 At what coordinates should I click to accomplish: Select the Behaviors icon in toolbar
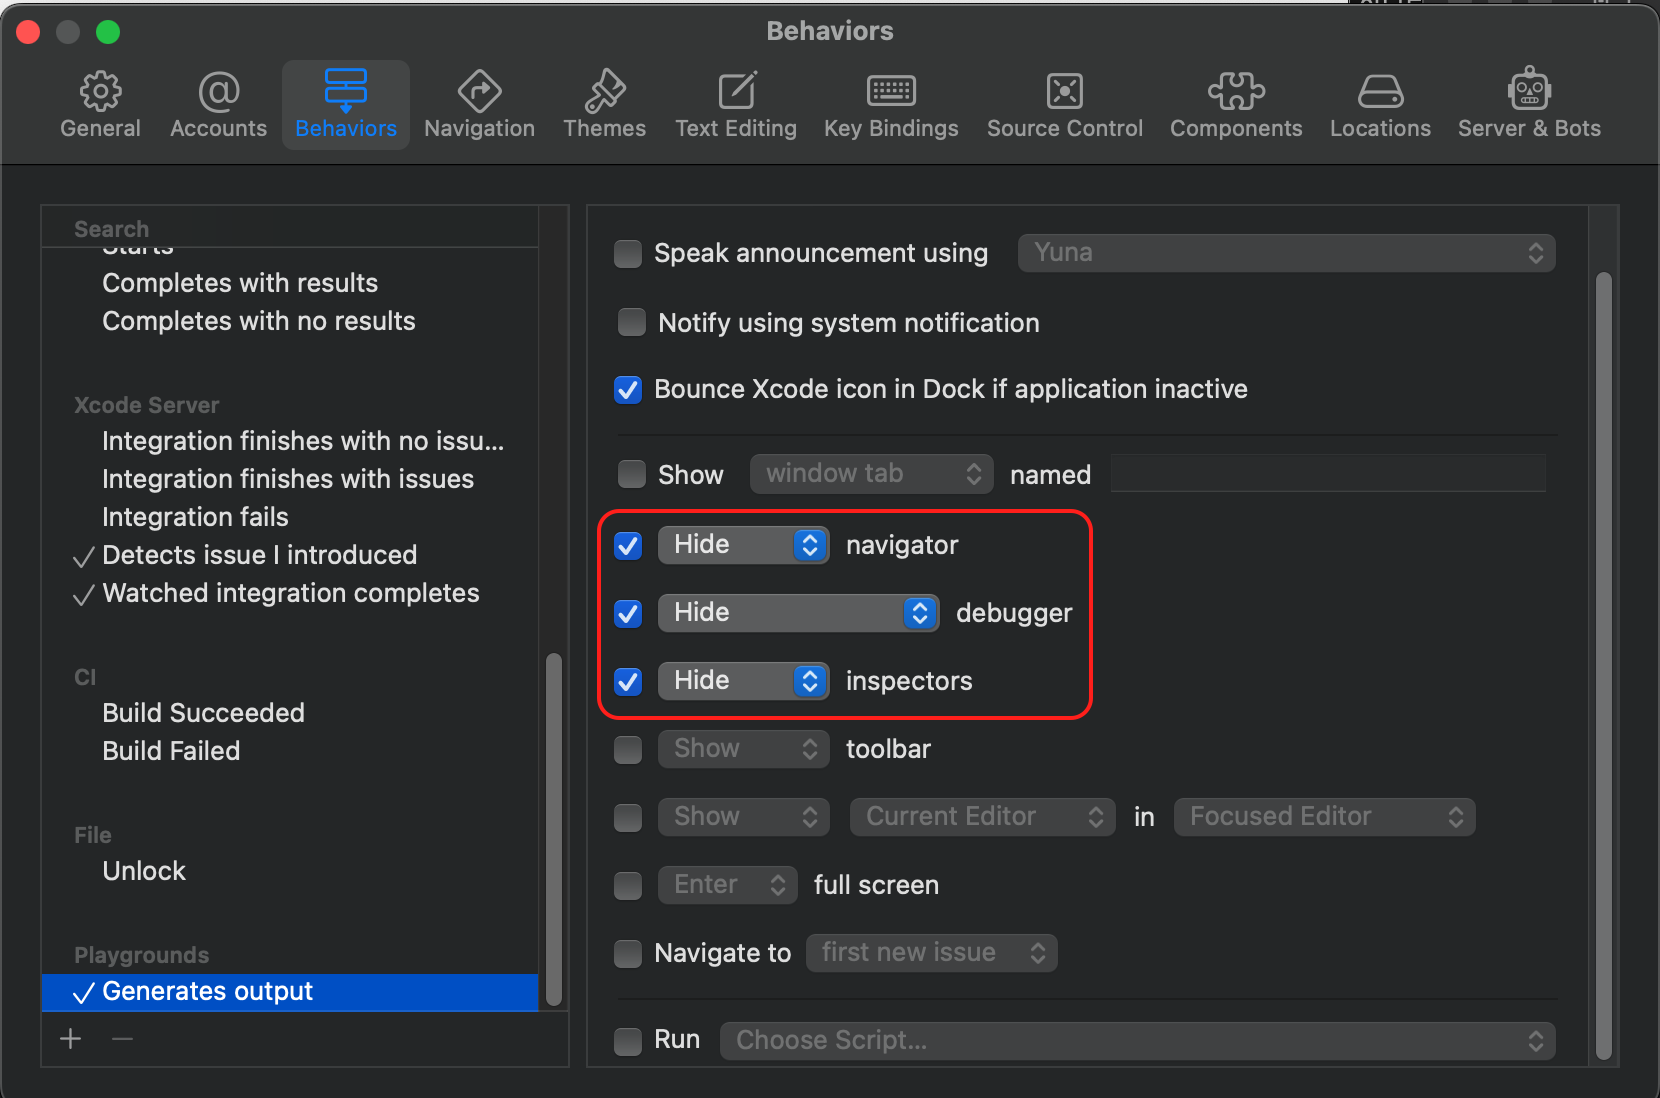pyautogui.click(x=345, y=91)
